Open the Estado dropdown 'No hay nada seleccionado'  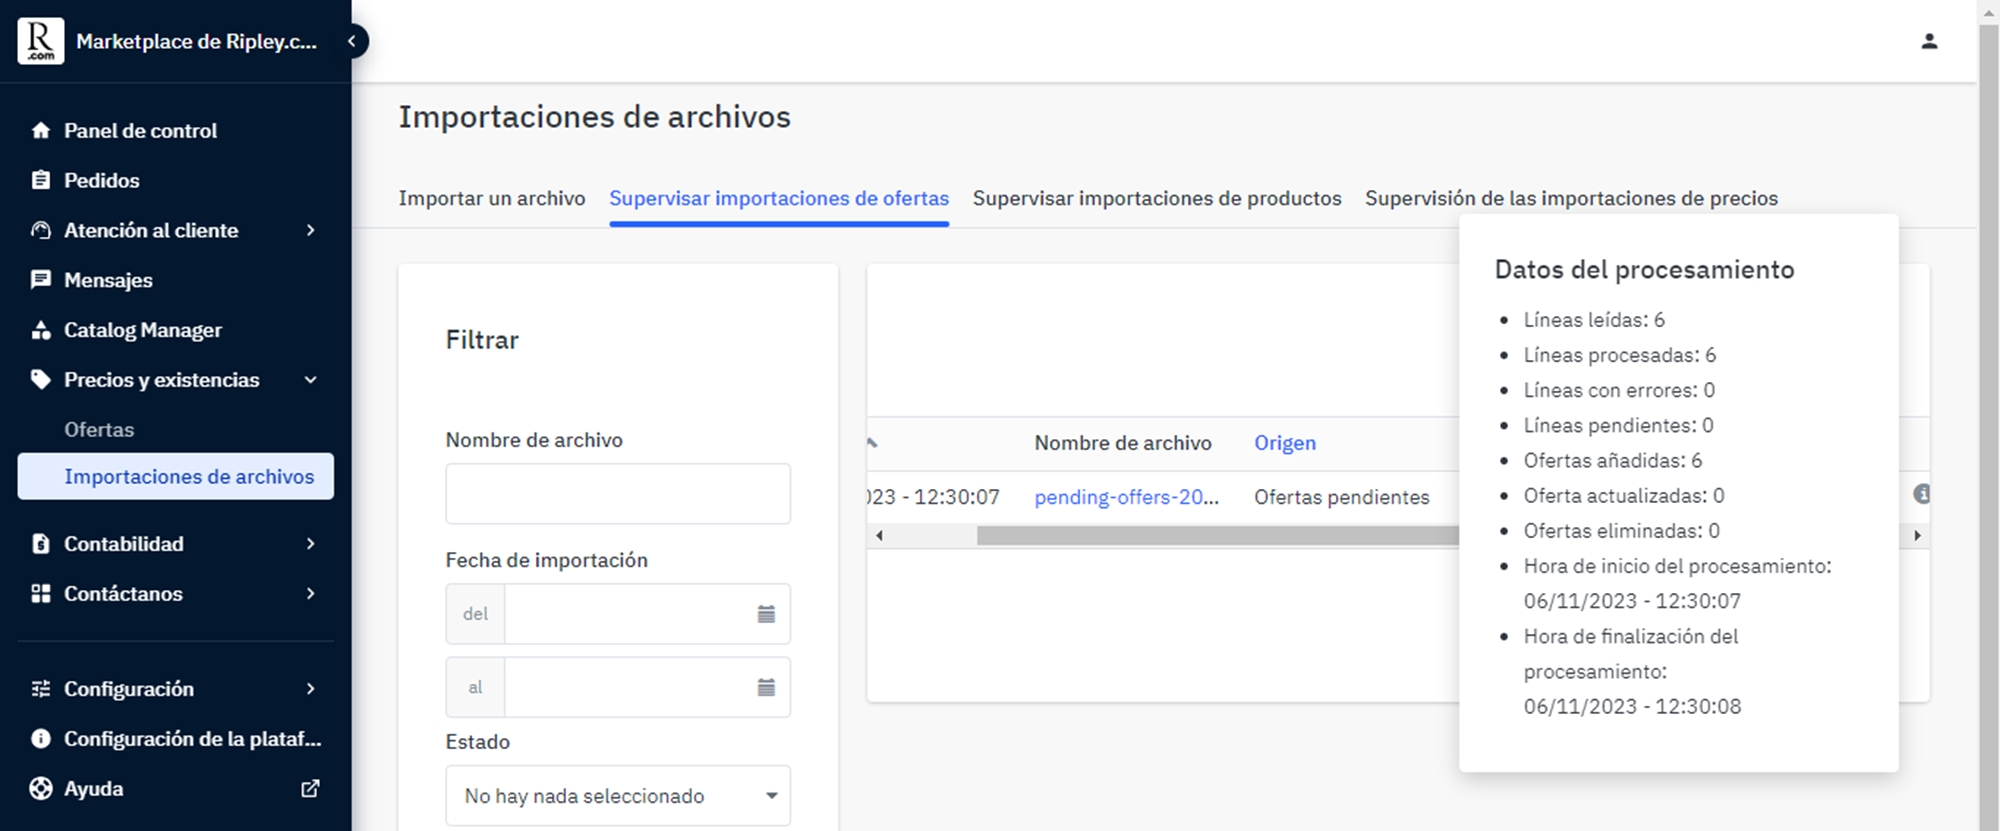[x=618, y=796]
